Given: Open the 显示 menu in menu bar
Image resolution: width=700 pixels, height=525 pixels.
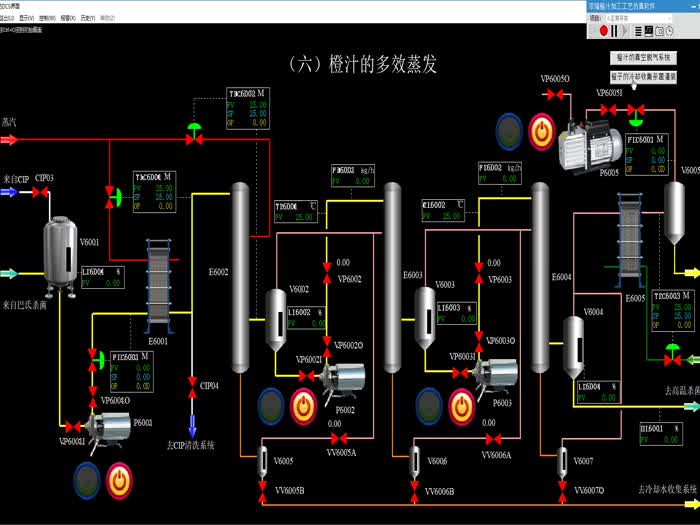Looking at the screenshot, I should tap(26, 18).
